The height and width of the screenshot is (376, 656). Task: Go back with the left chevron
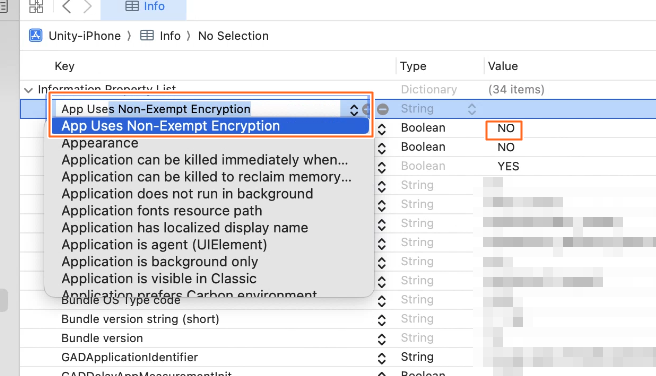tap(66, 6)
